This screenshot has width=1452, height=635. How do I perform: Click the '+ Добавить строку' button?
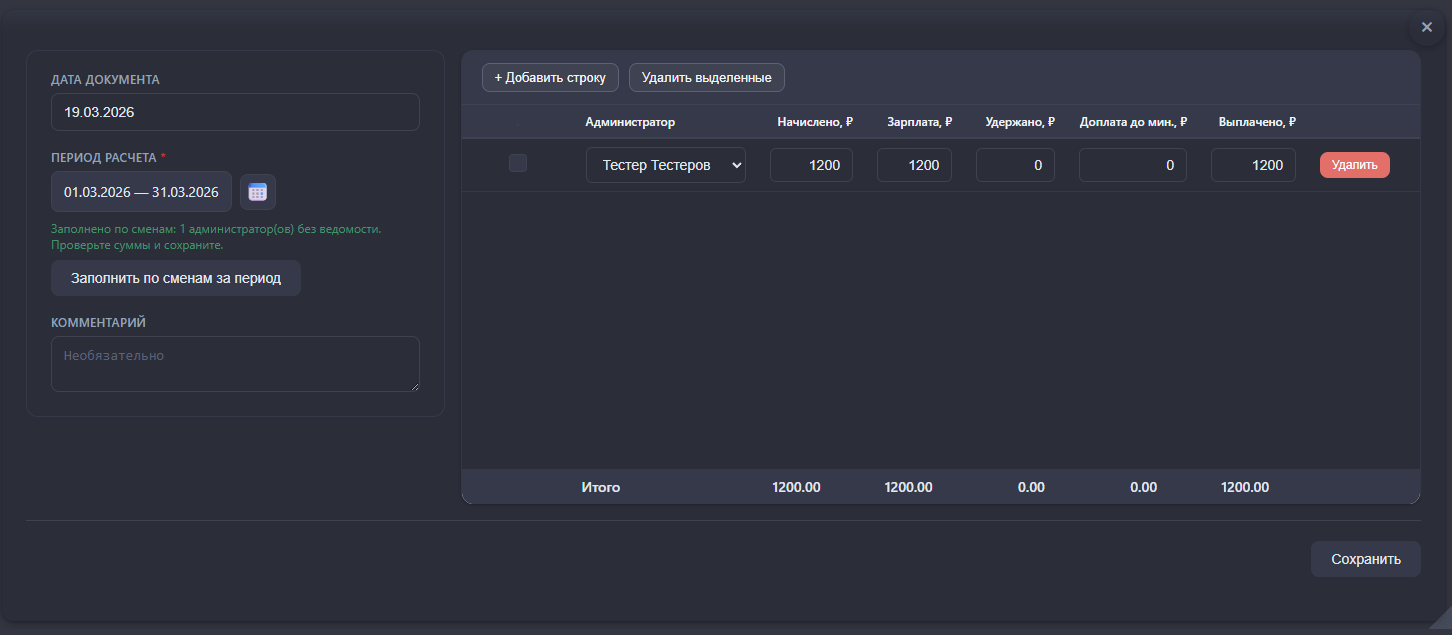pos(550,77)
